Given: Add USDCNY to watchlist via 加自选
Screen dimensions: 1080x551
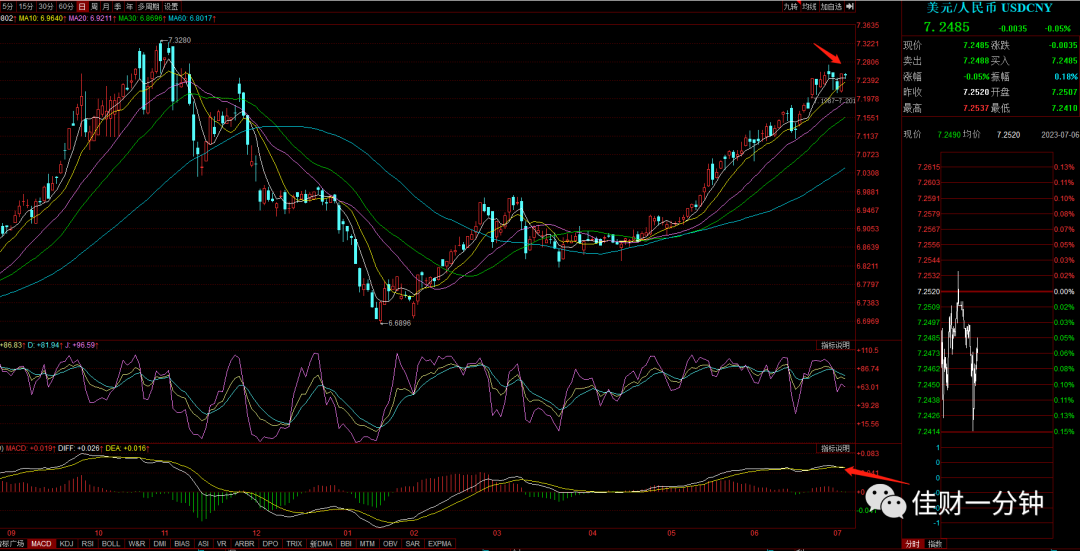Looking at the screenshot, I should (831, 6).
